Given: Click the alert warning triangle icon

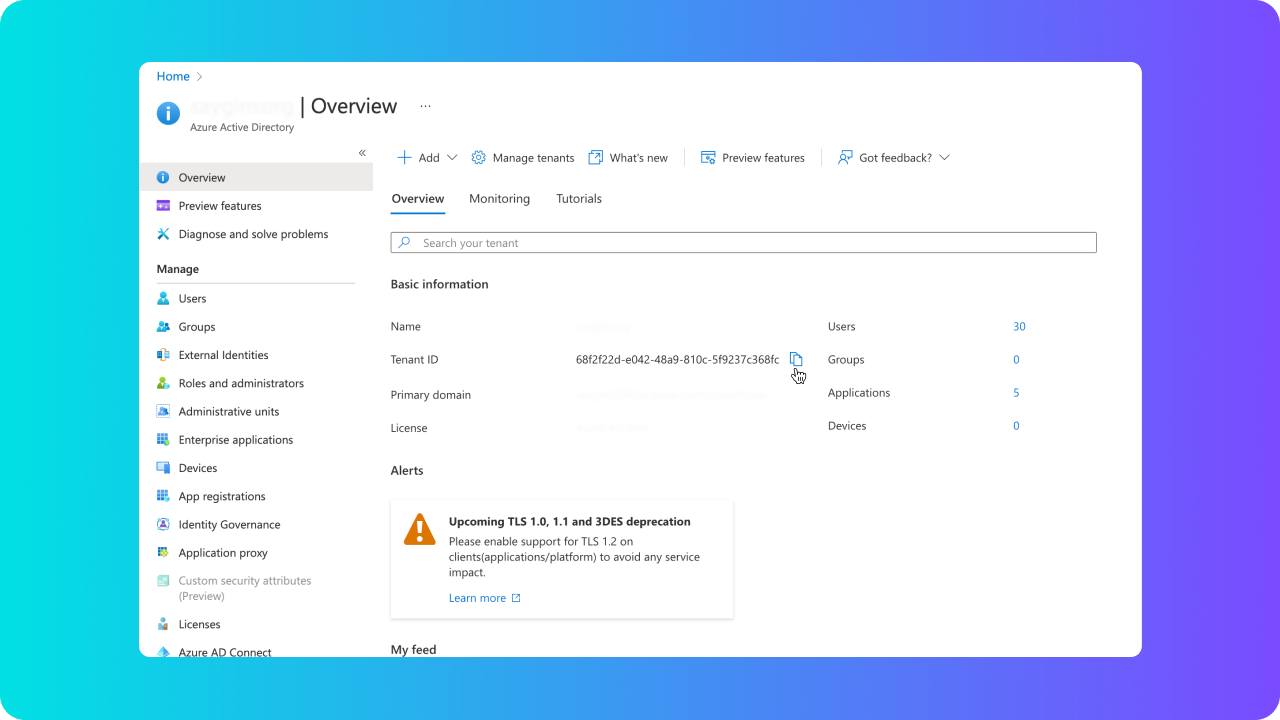Looking at the screenshot, I should click(x=419, y=529).
